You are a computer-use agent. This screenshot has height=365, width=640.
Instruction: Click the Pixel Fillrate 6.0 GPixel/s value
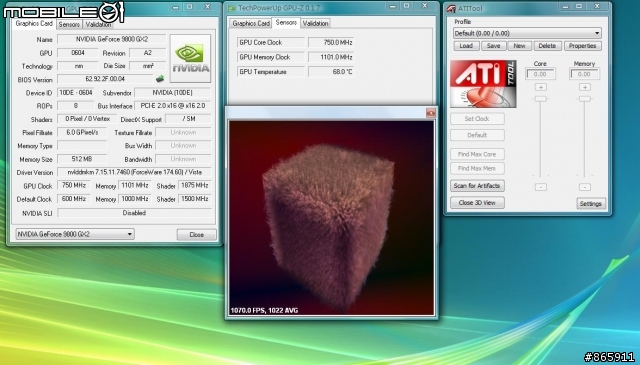[82, 132]
